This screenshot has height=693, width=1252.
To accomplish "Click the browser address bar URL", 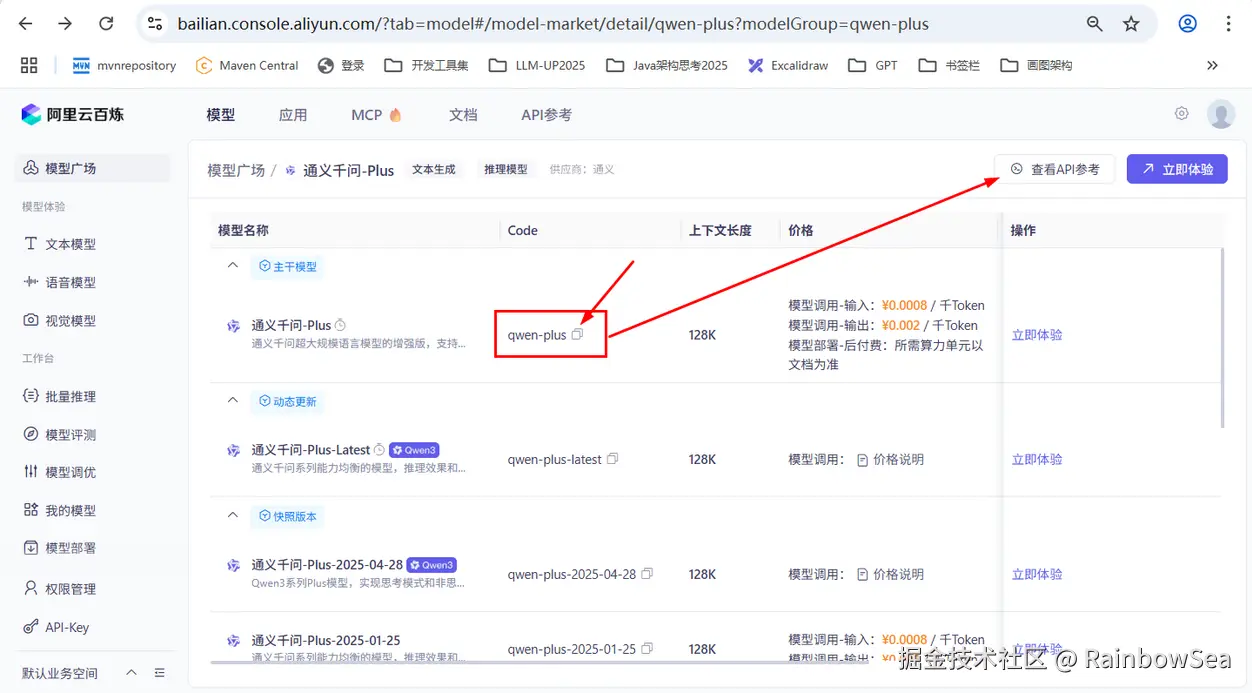I will click(553, 24).
